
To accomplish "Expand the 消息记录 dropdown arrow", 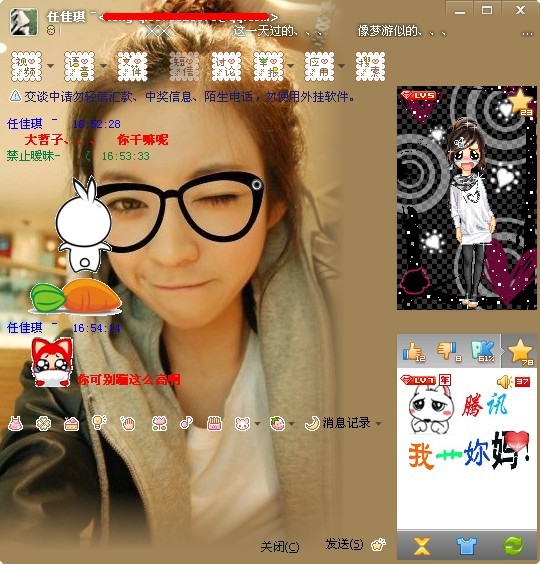I will tap(378, 423).
